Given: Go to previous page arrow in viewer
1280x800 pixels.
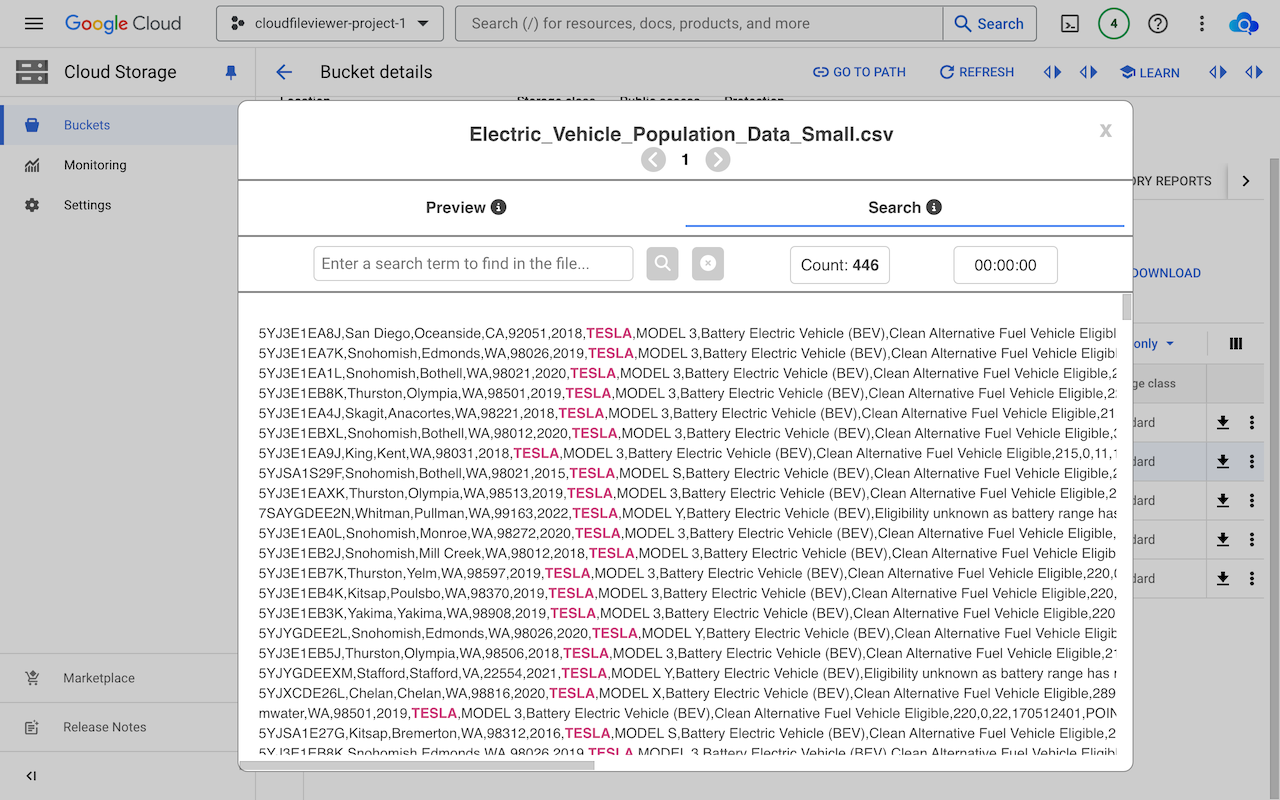Looking at the screenshot, I should 654,160.
